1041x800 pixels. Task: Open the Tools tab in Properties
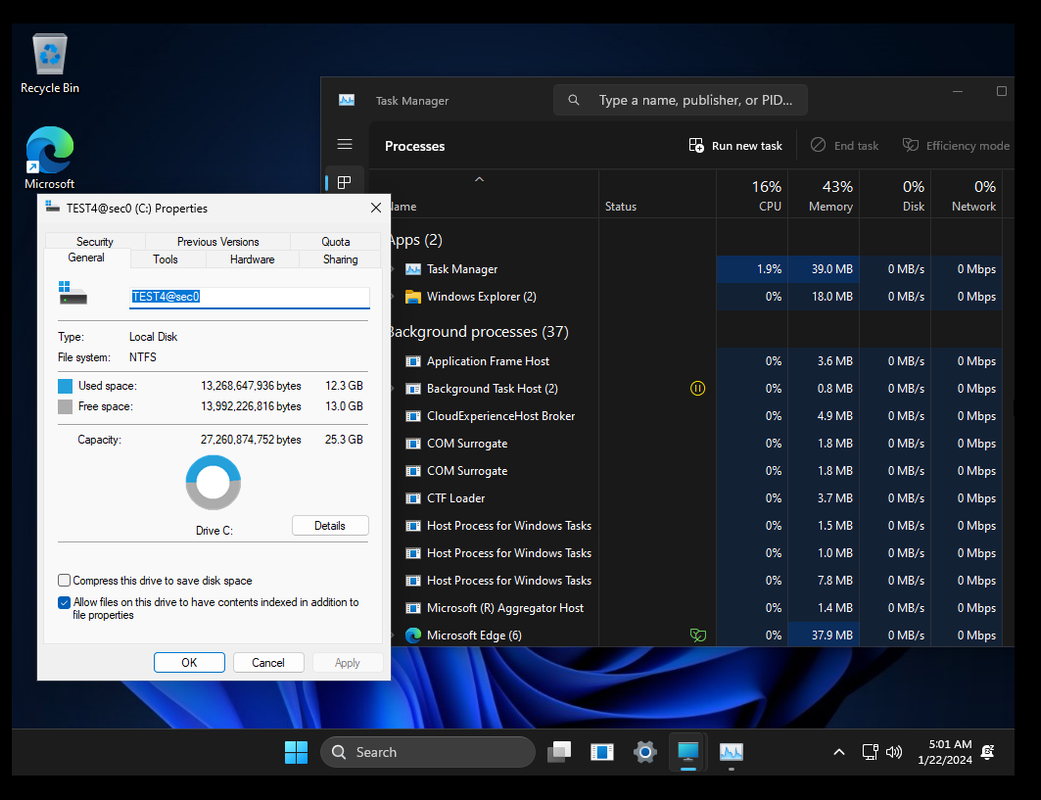[166, 259]
